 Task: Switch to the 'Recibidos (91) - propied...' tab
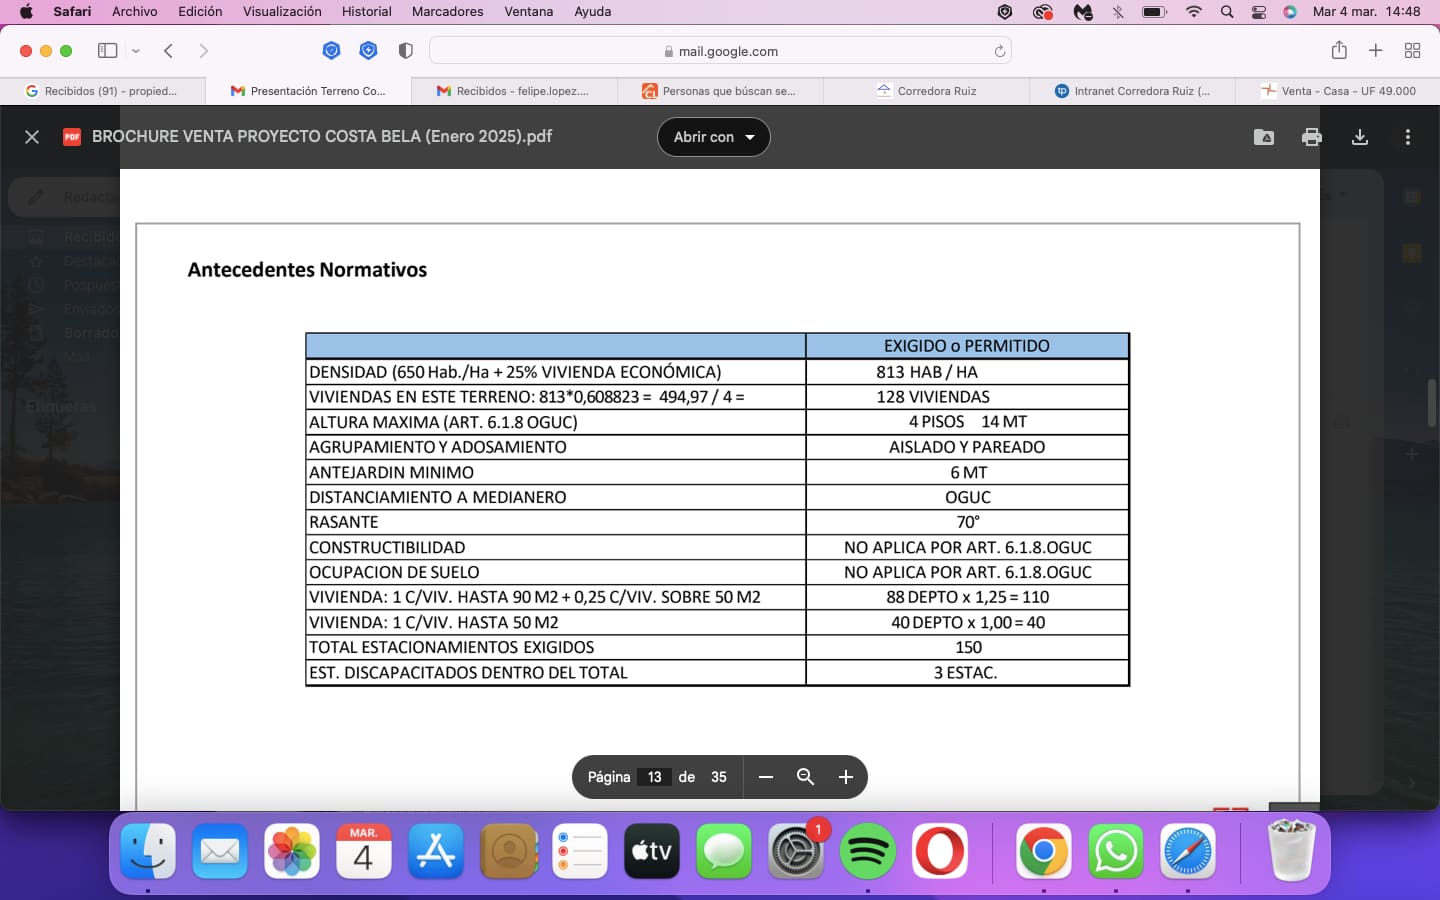pyautogui.click(x=103, y=91)
